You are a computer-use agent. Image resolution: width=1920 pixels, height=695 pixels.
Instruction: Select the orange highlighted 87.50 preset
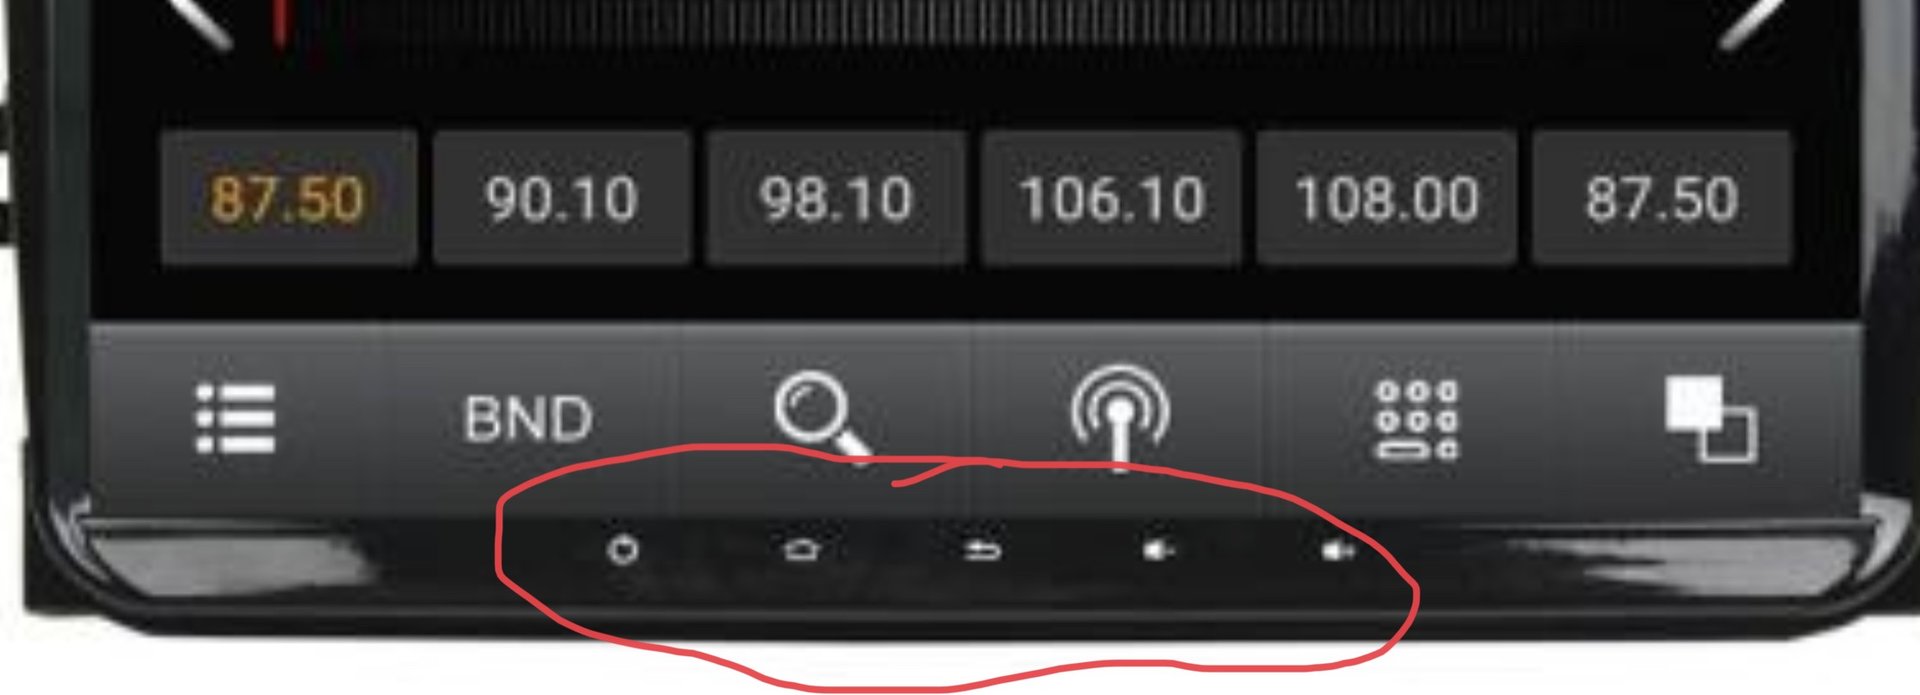288,198
